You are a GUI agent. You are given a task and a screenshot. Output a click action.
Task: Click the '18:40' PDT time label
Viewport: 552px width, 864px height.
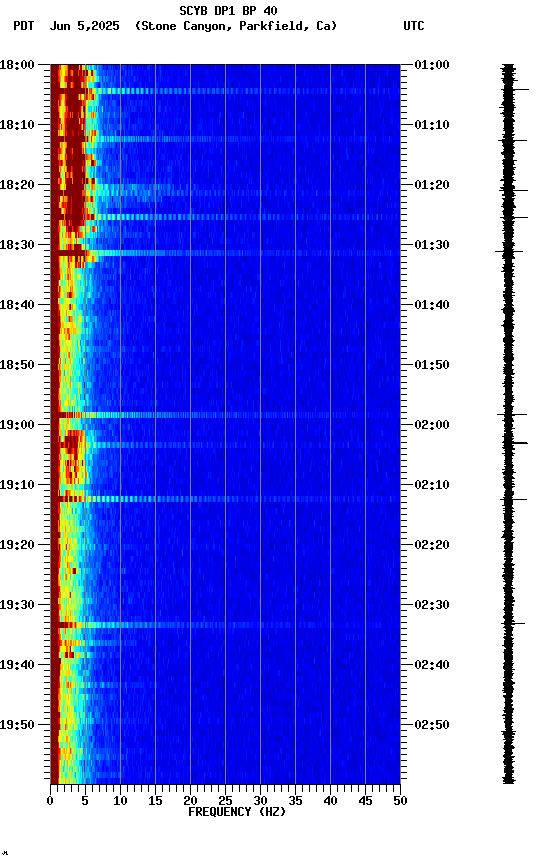(17, 305)
